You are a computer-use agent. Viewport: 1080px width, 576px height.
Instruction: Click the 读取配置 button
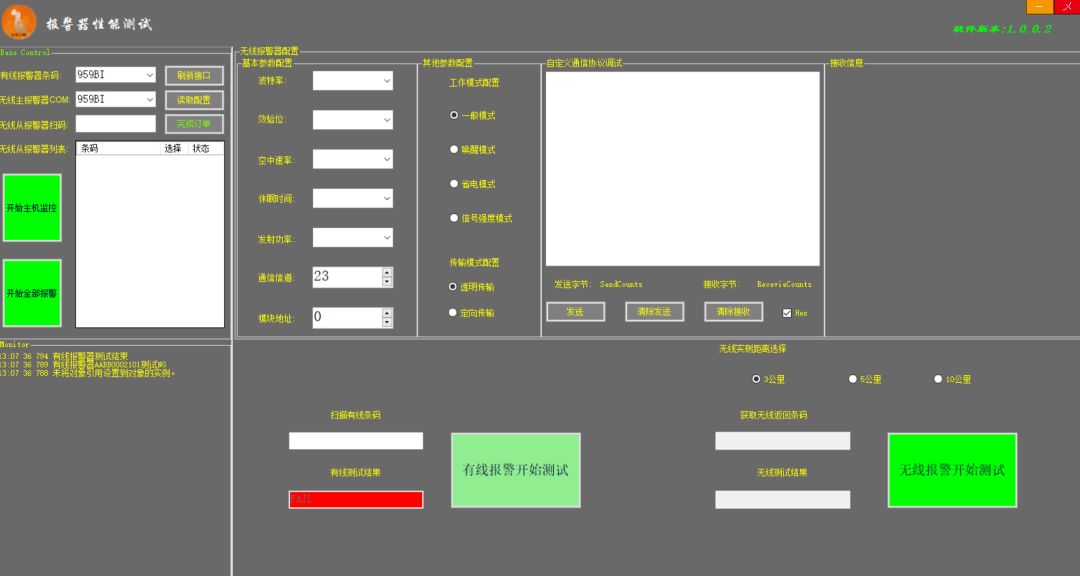(x=194, y=100)
